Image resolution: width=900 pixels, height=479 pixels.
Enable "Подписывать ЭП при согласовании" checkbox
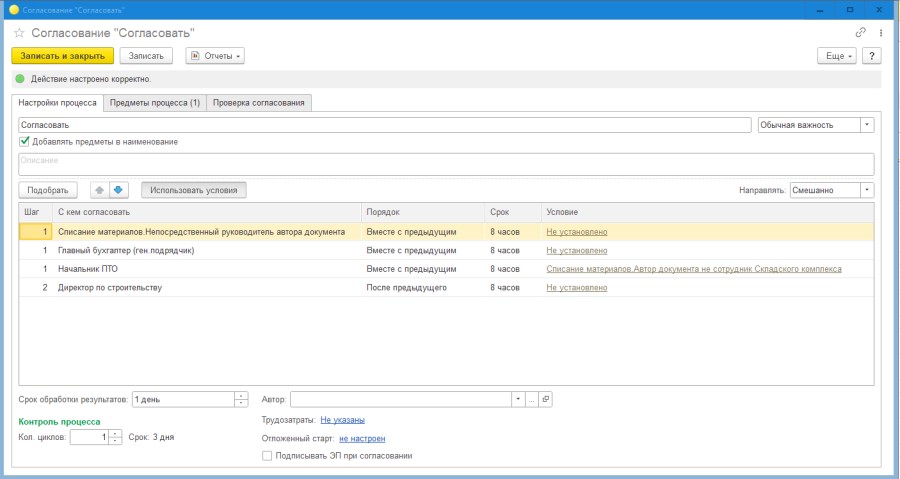[x=266, y=456]
